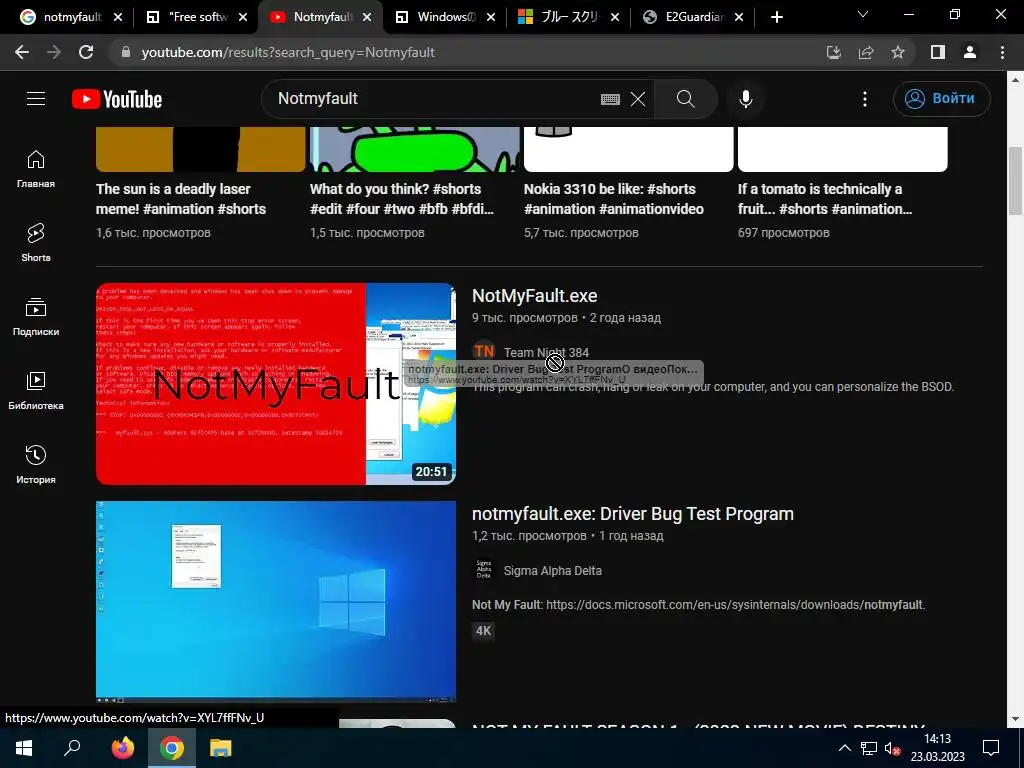Open Подписки in the sidebar
Screen dimensions: 1024x768
(36, 317)
